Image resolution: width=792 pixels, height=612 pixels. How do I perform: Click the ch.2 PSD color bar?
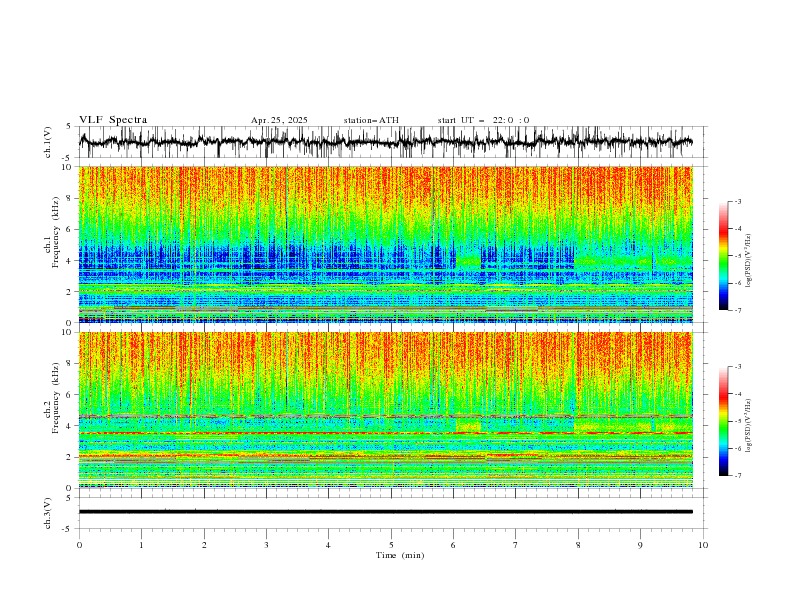point(723,421)
